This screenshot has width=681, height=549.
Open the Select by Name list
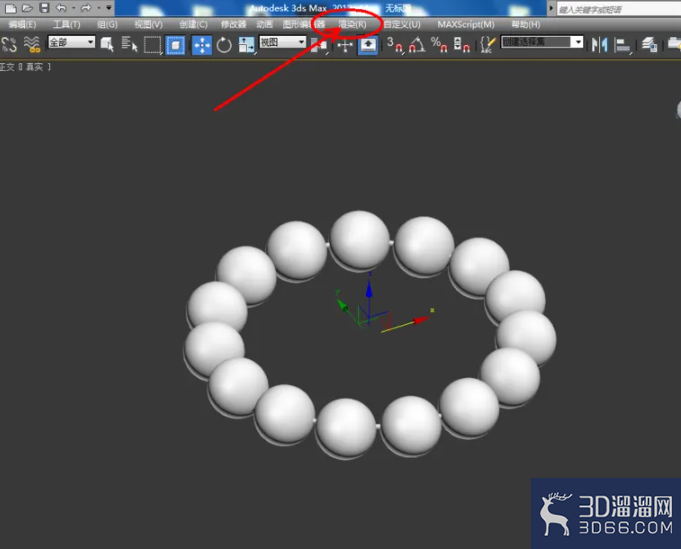click(129, 44)
